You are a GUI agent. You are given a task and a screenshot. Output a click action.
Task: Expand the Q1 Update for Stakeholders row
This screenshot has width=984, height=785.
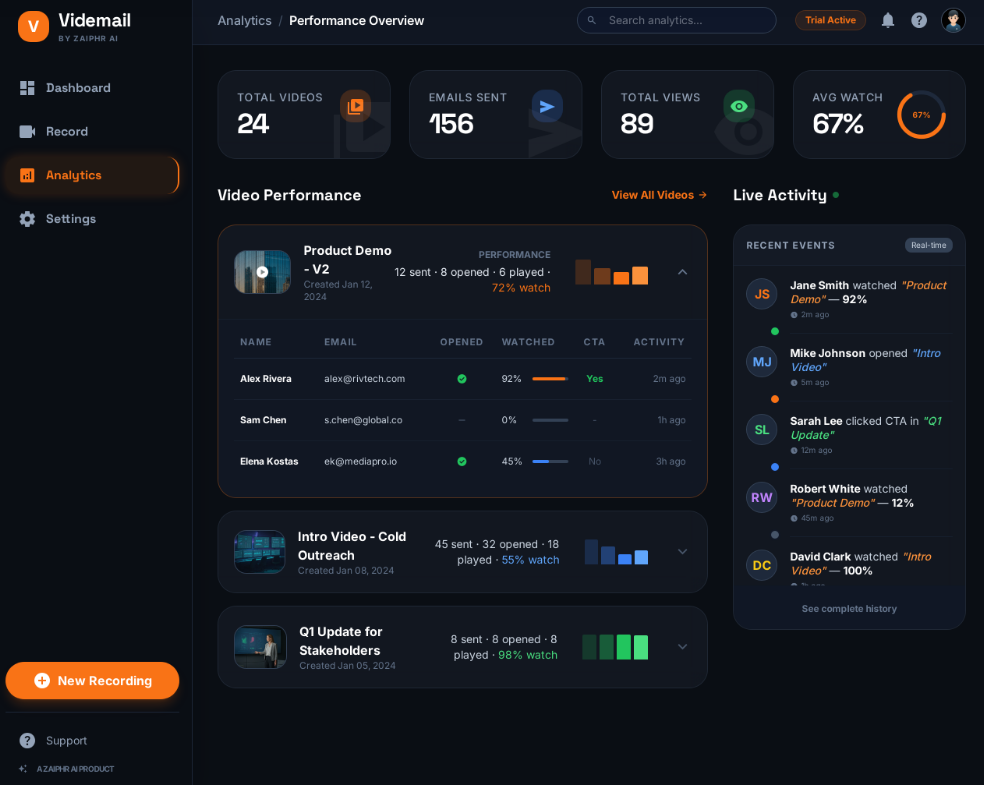click(681, 646)
